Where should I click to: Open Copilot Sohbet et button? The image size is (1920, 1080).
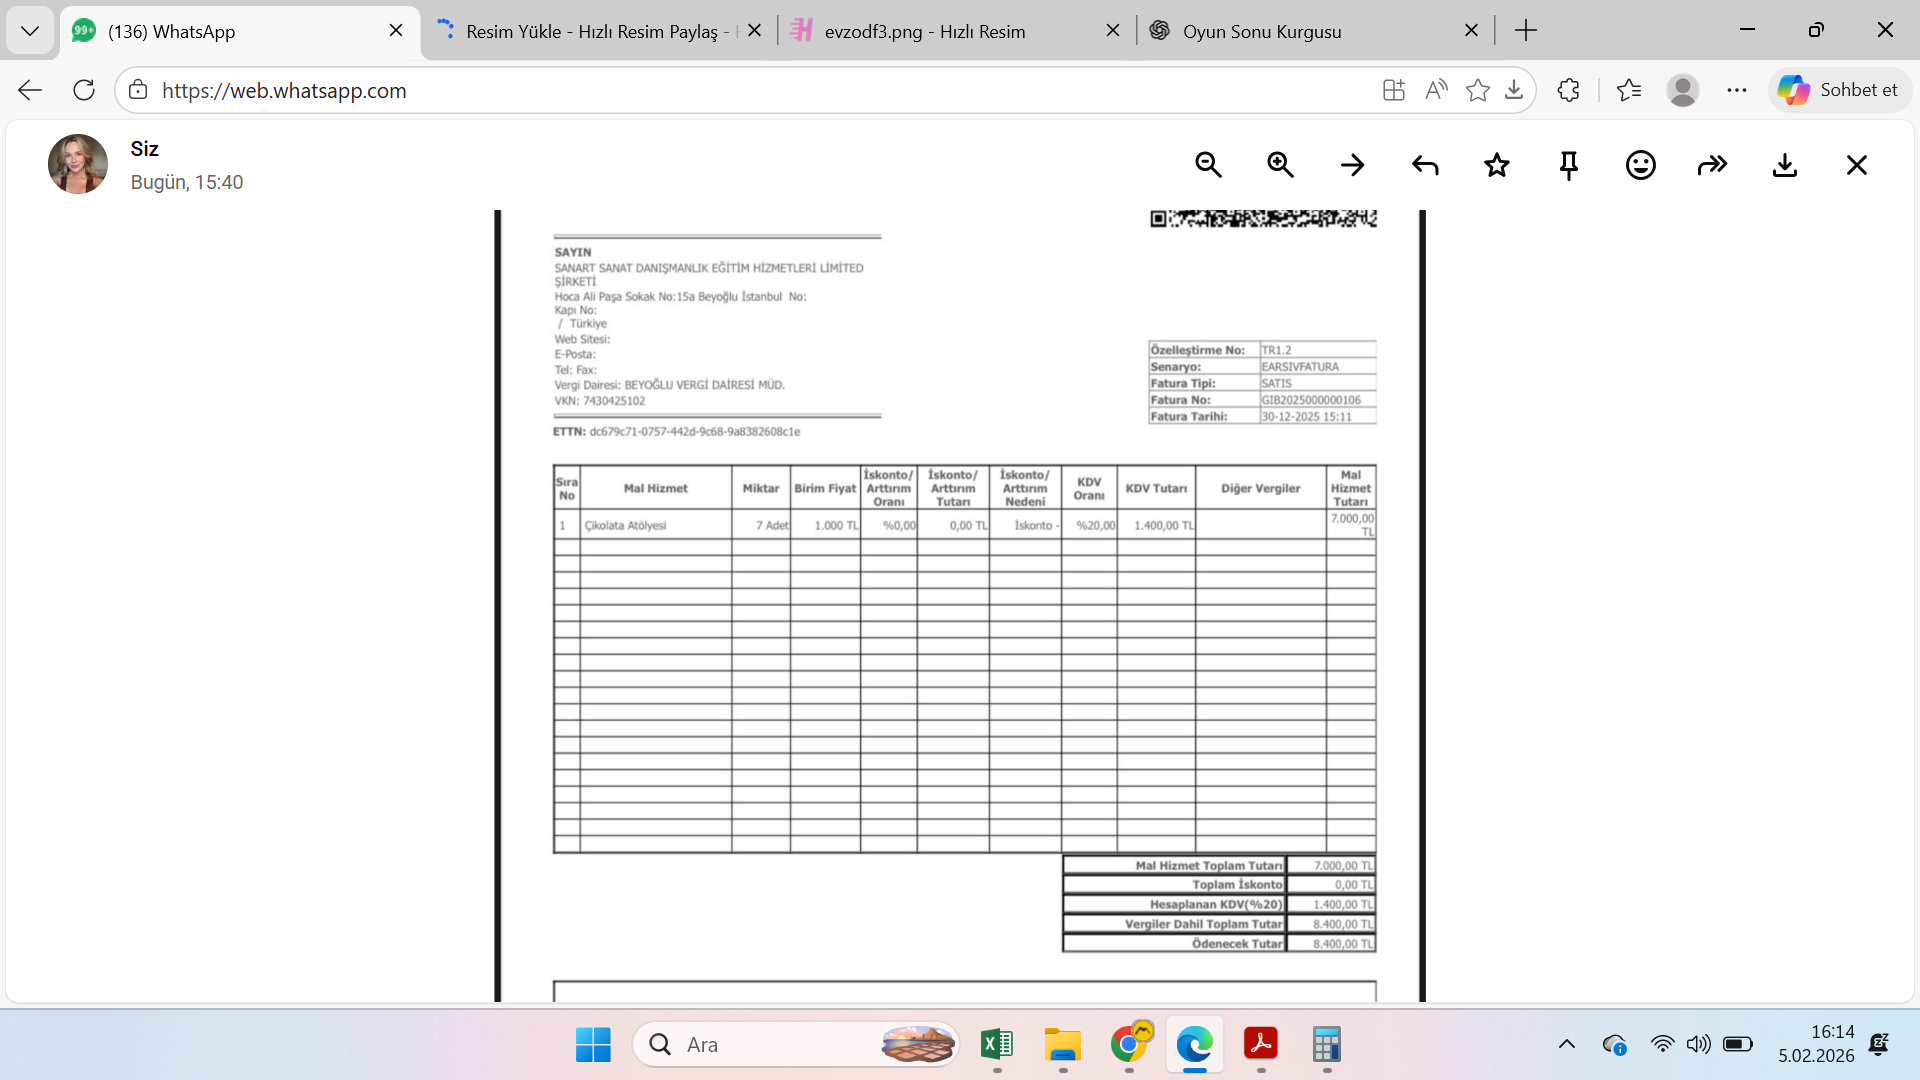pyautogui.click(x=1839, y=90)
